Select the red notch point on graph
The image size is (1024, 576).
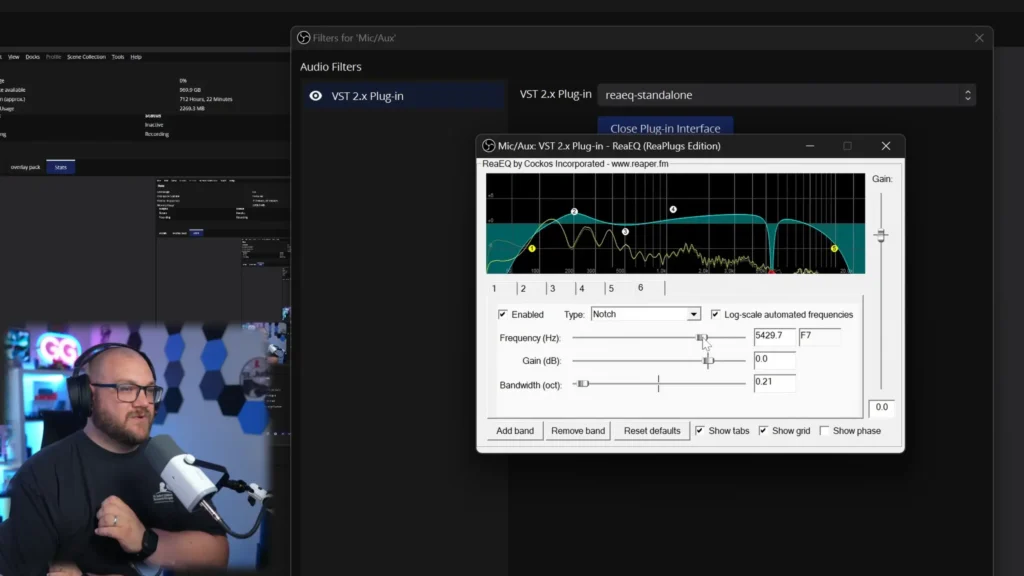pos(771,270)
